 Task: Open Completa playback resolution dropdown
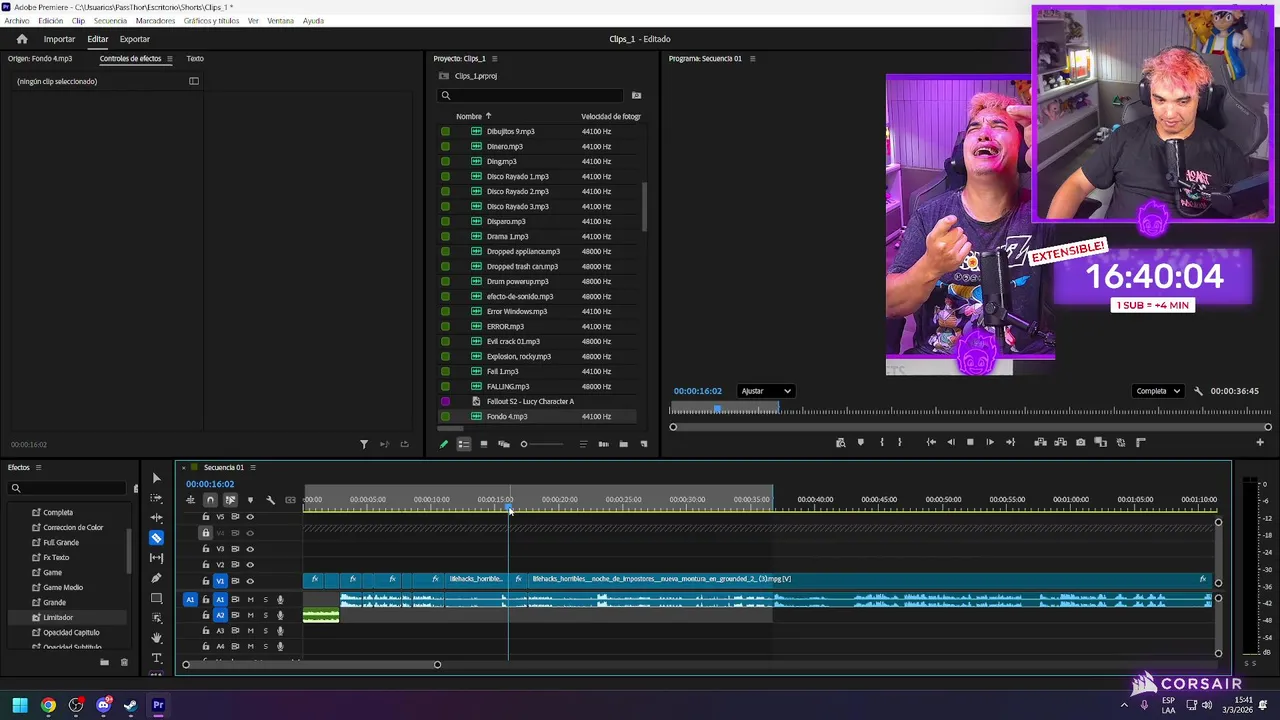1159,391
